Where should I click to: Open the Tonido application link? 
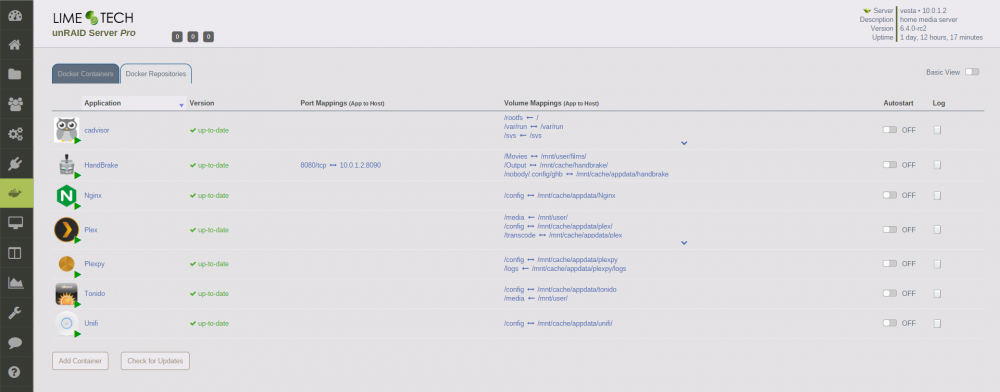click(94, 293)
